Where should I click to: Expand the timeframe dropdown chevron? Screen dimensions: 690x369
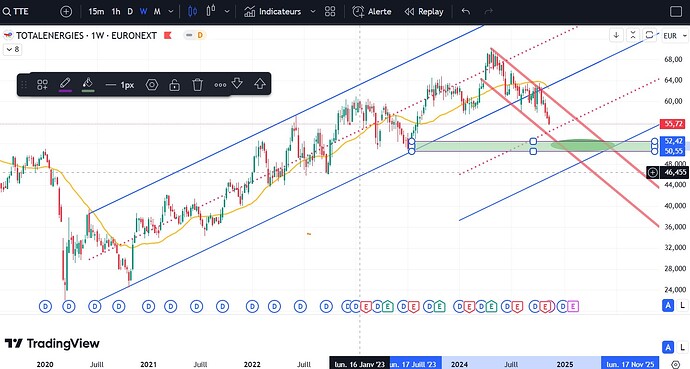[171, 11]
